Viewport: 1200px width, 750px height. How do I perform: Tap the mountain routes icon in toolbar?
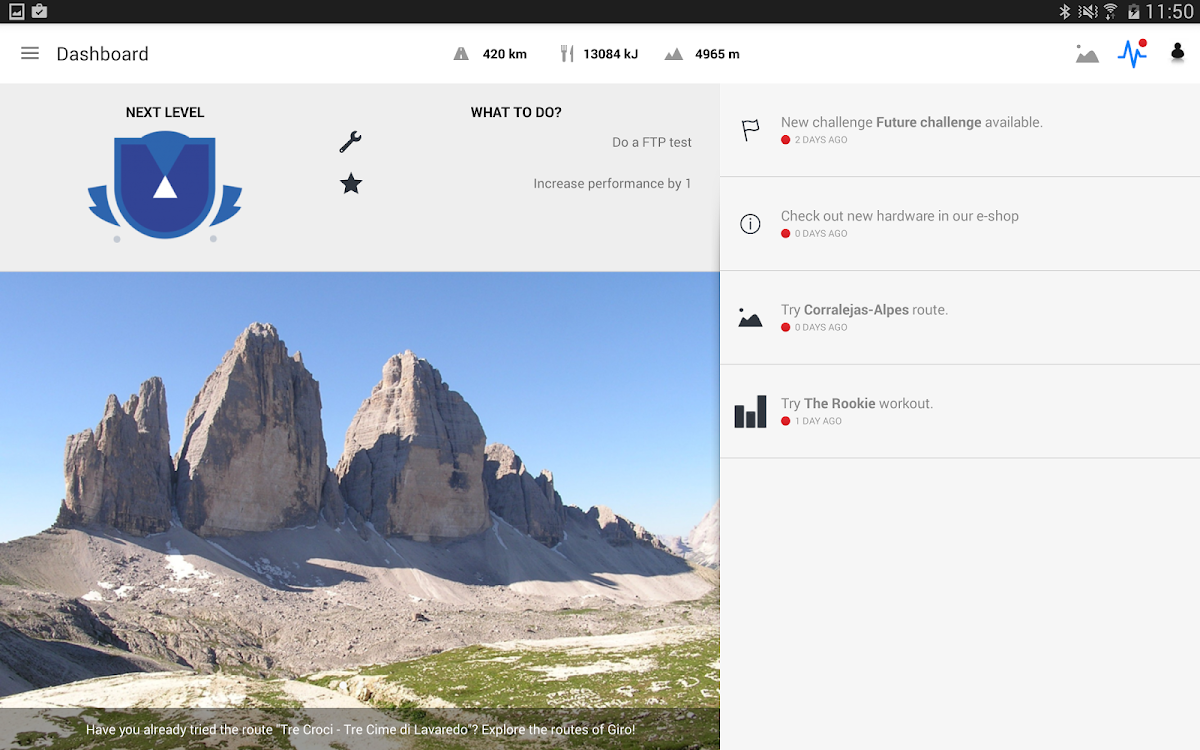[x=1087, y=54]
